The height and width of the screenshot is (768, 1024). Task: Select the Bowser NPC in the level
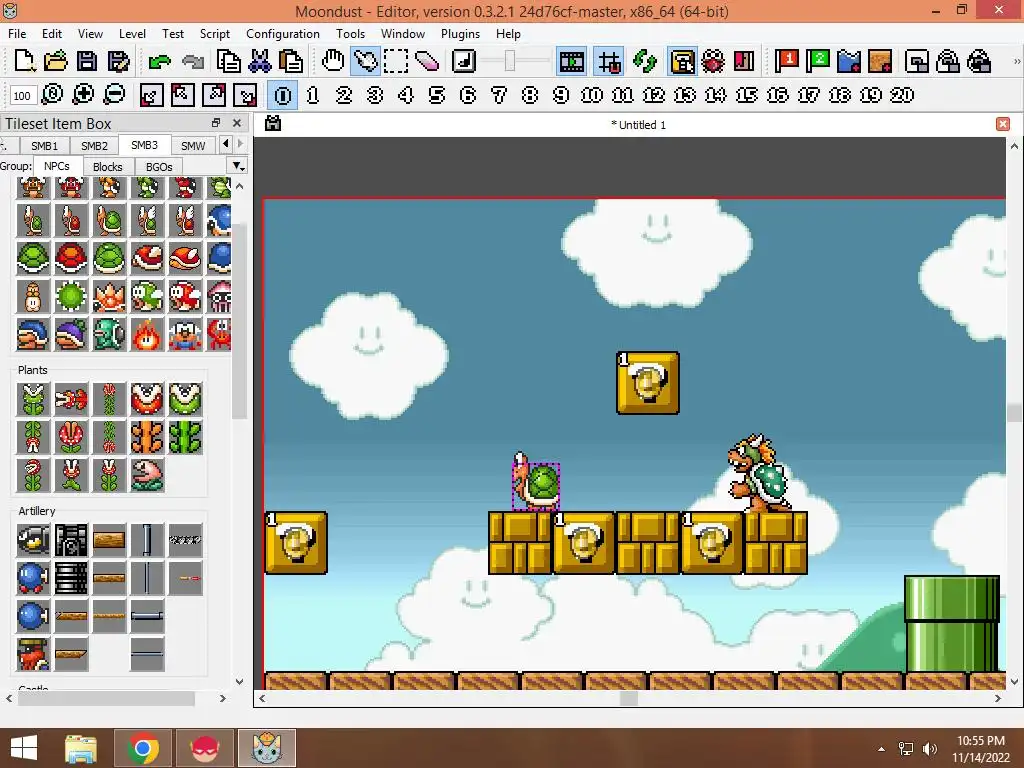pyautogui.click(x=760, y=473)
